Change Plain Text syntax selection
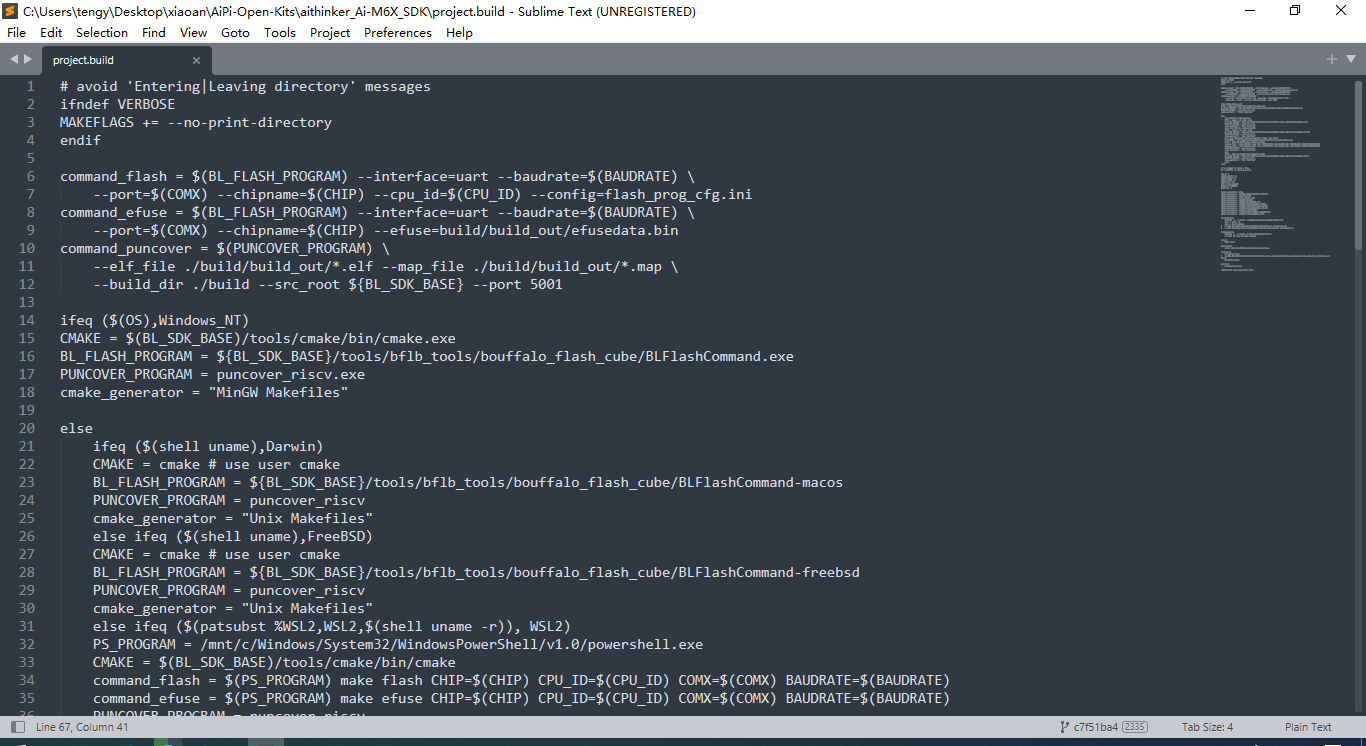This screenshot has width=1366, height=746. [x=1308, y=727]
